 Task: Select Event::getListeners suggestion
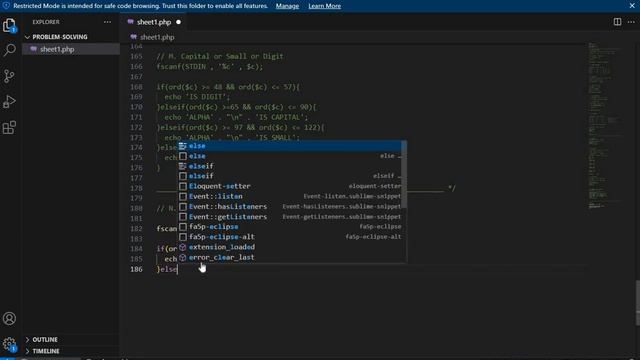point(290,217)
